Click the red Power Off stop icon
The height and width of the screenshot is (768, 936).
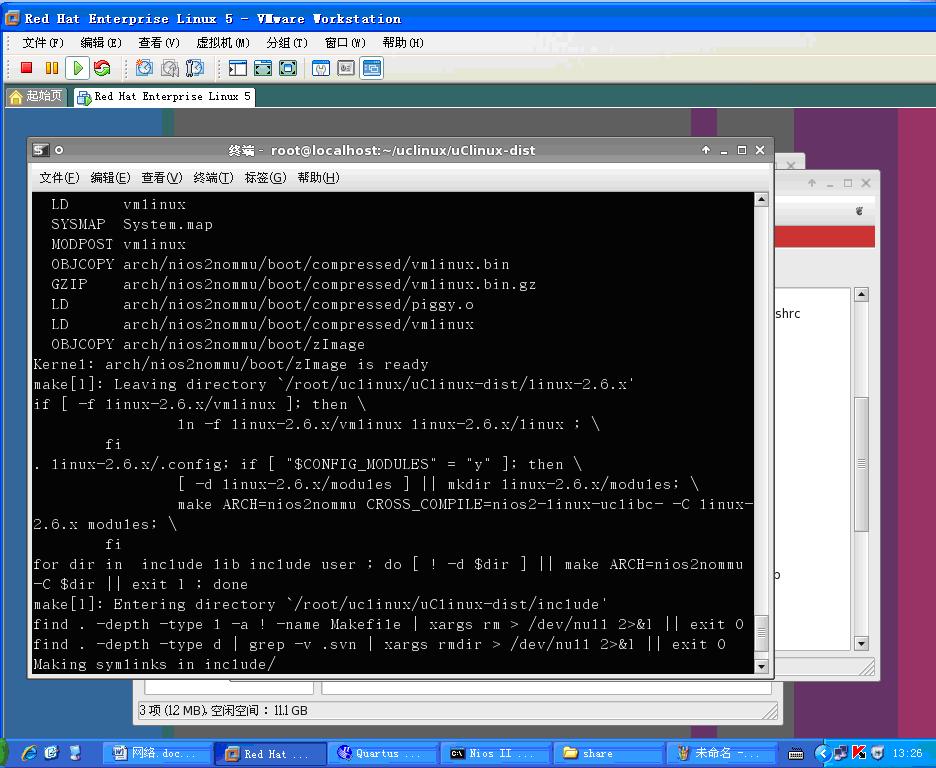[x=26, y=68]
